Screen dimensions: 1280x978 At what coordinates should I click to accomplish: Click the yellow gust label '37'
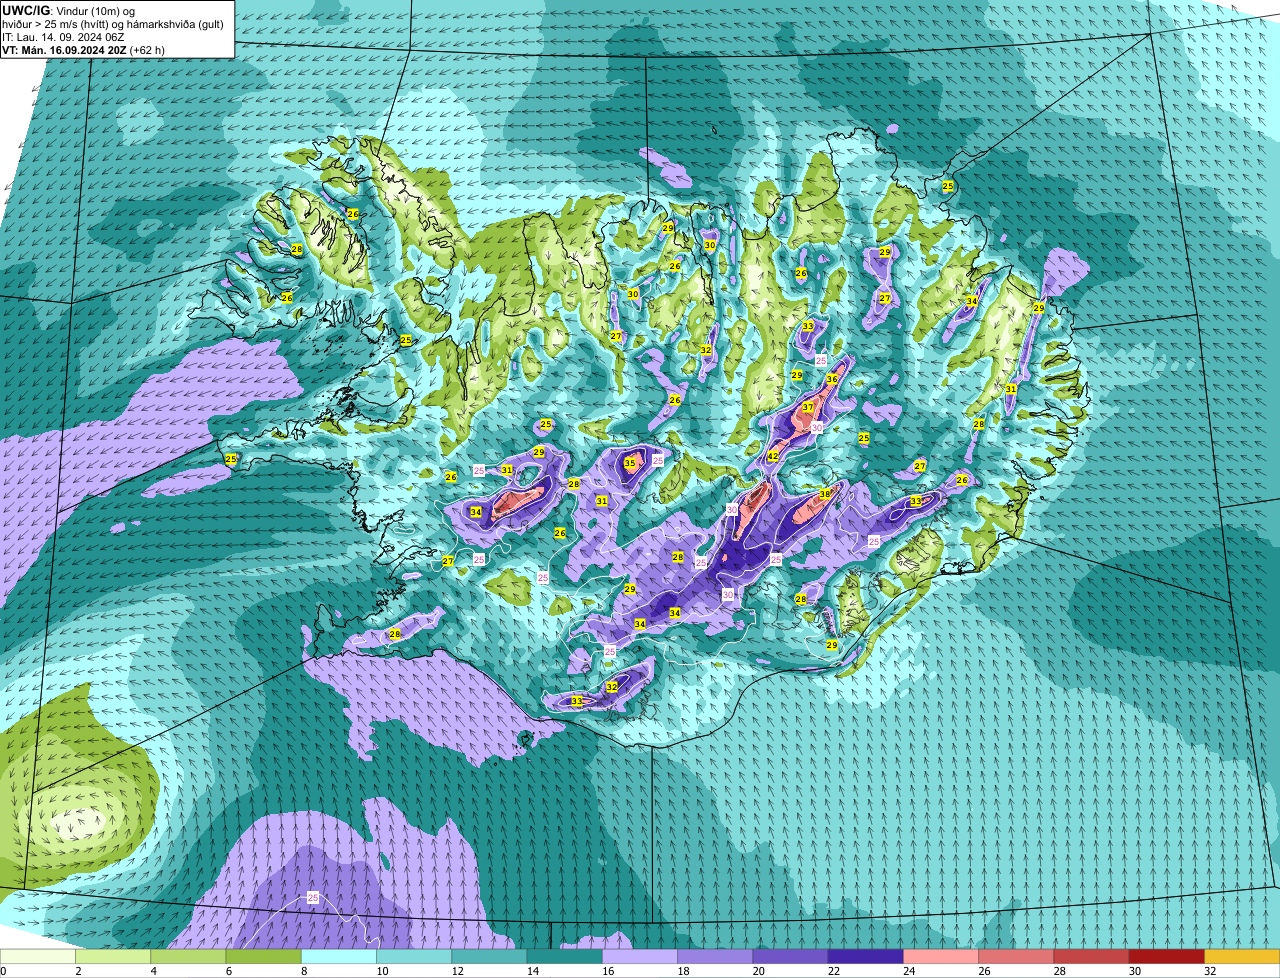[x=808, y=408]
